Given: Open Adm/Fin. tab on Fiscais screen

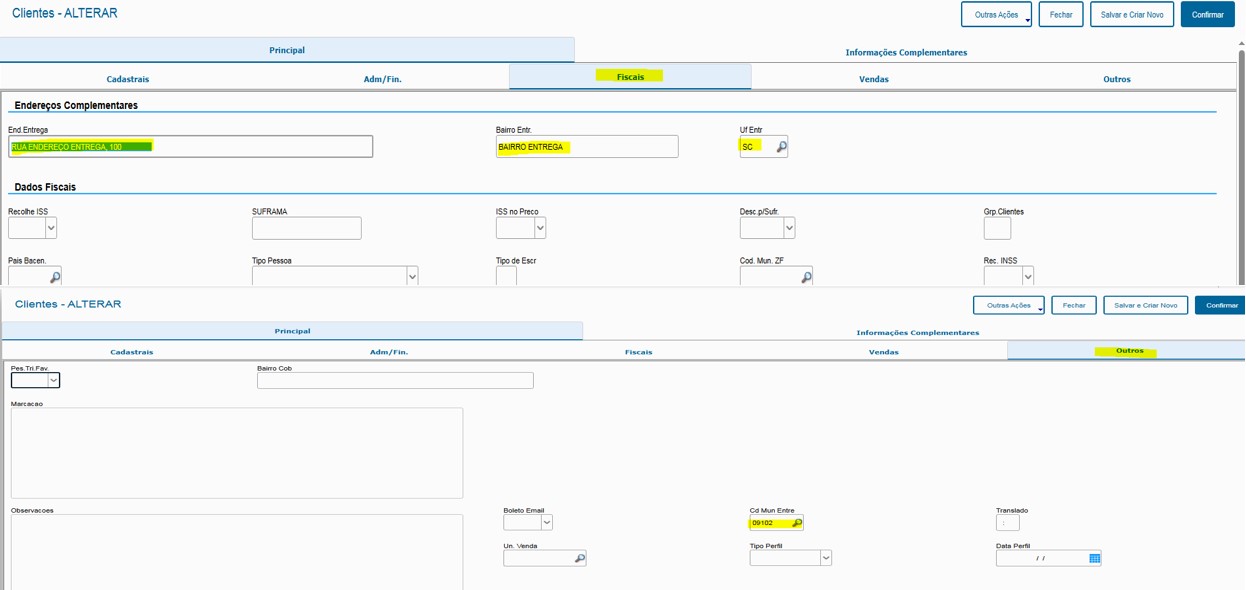Looking at the screenshot, I should pyautogui.click(x=382, y=79).
